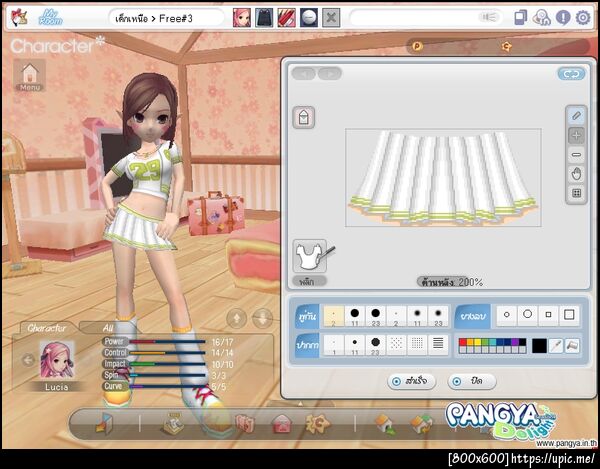Open the exclamation notice icon
Image resolution: width=600 pixels, height=469 pixels.
point(563,18)
